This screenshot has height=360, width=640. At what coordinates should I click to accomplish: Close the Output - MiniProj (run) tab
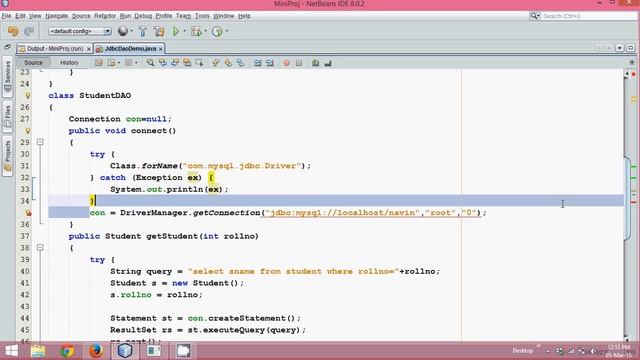(89, 49)
